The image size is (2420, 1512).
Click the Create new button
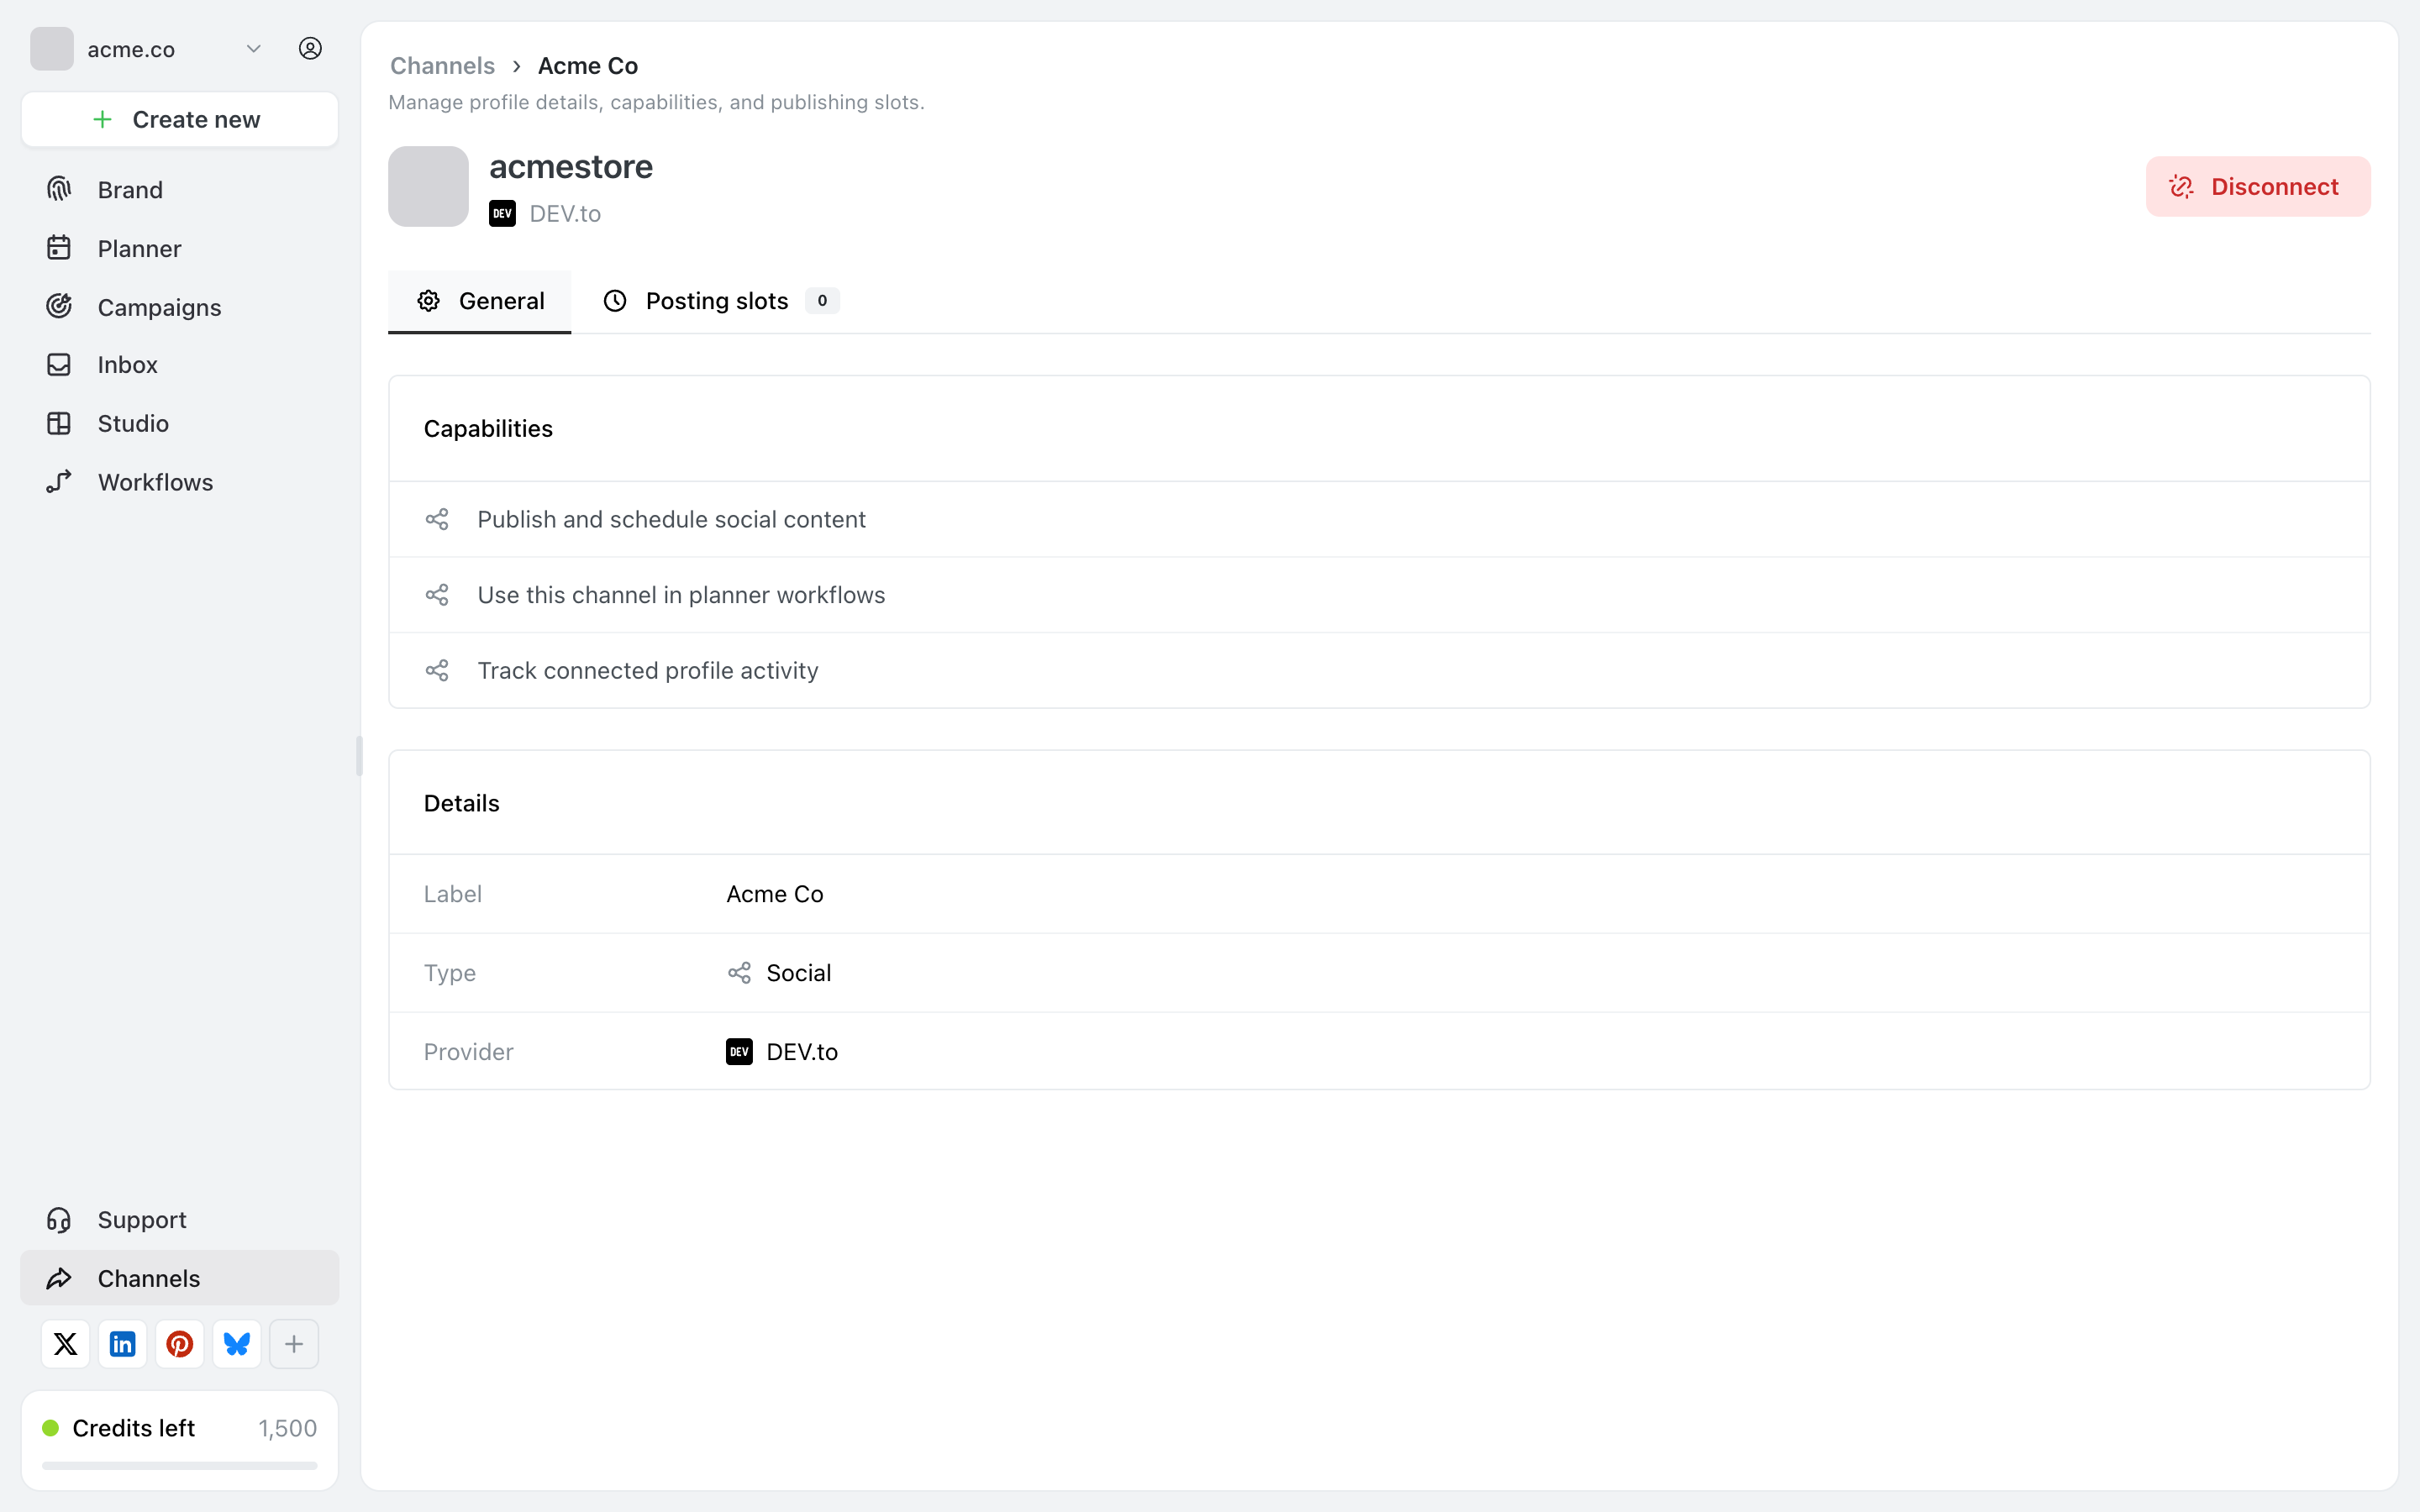pos(180,119)
